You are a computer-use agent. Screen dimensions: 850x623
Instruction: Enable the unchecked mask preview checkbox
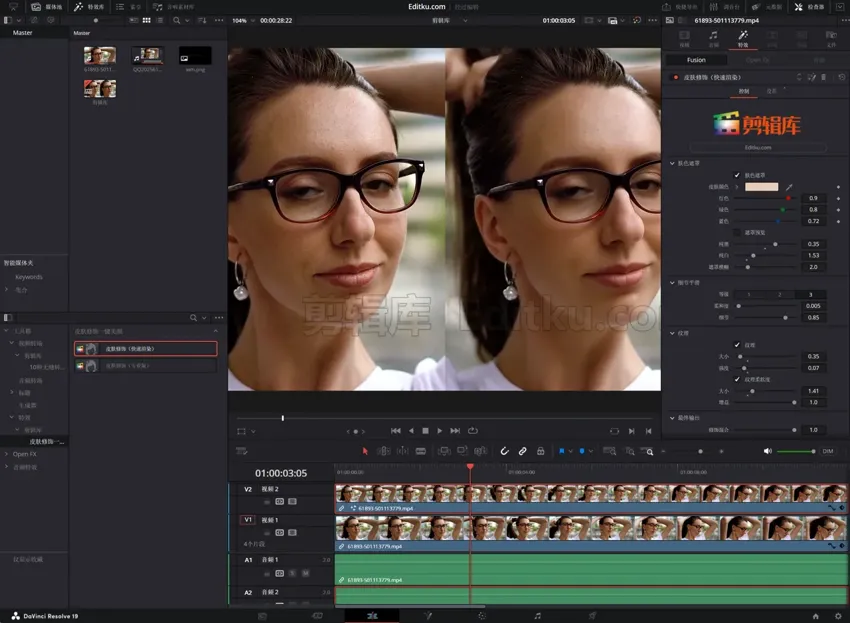737,233
